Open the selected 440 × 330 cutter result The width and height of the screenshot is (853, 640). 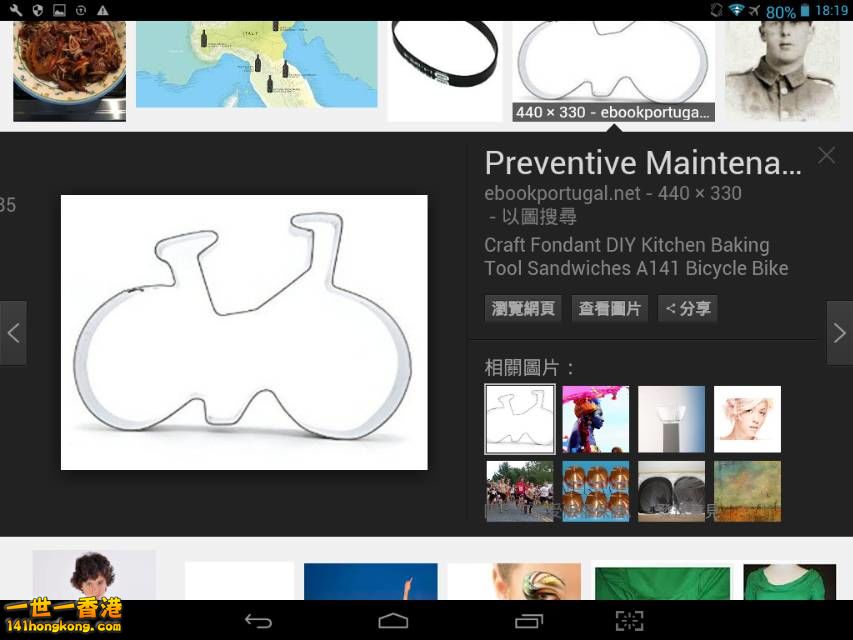coord(613,71)
